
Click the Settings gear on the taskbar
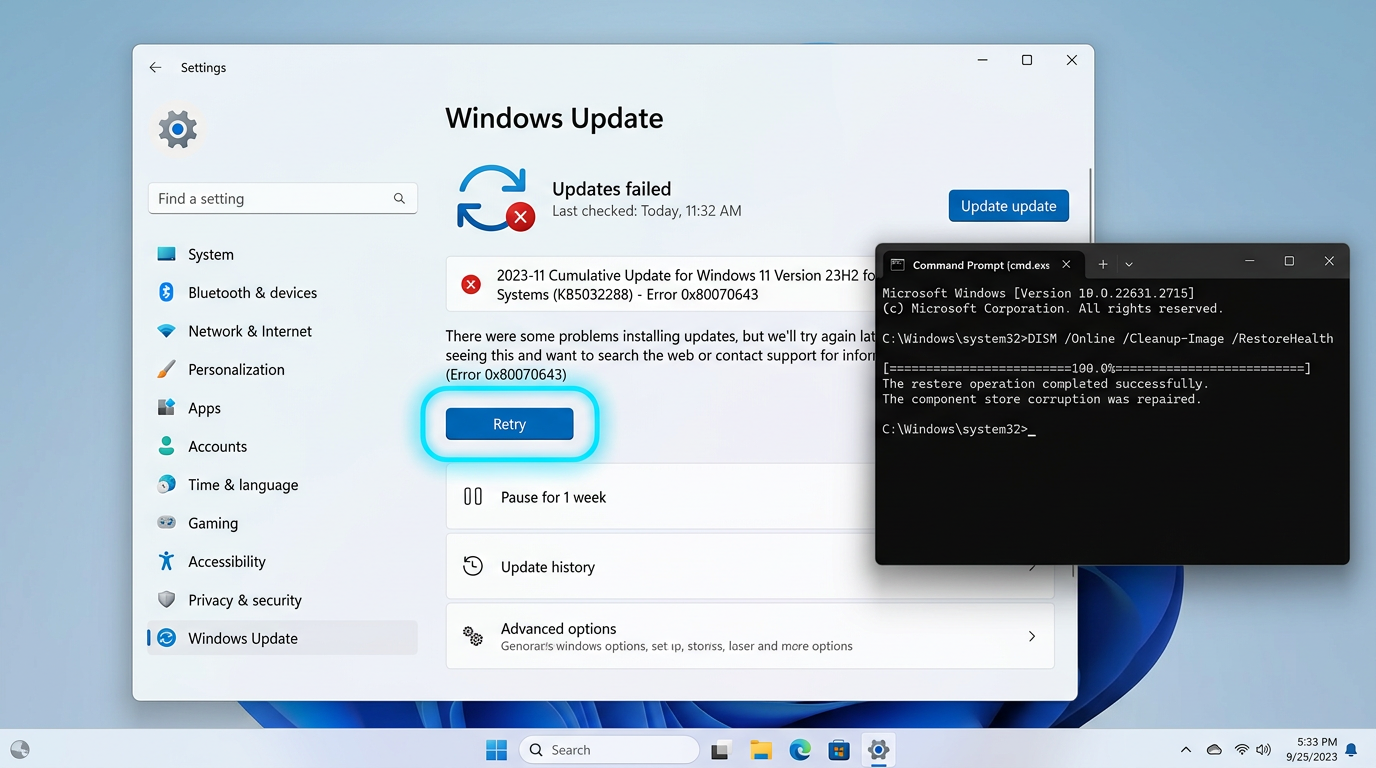click(x=878, y=749)
